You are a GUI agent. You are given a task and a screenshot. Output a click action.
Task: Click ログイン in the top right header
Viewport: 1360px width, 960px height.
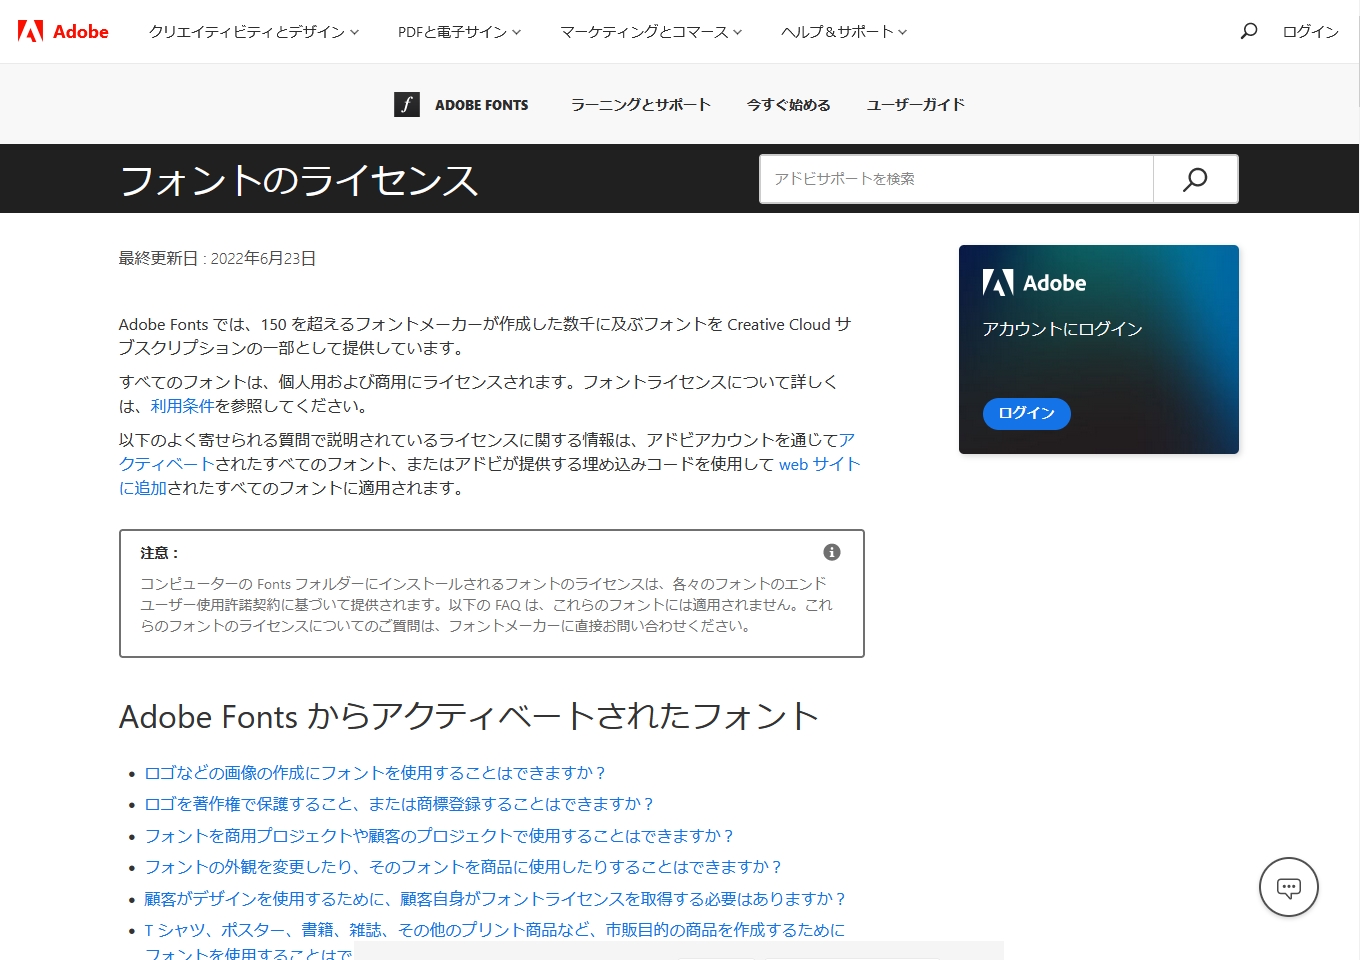[x=1310, y=32]
